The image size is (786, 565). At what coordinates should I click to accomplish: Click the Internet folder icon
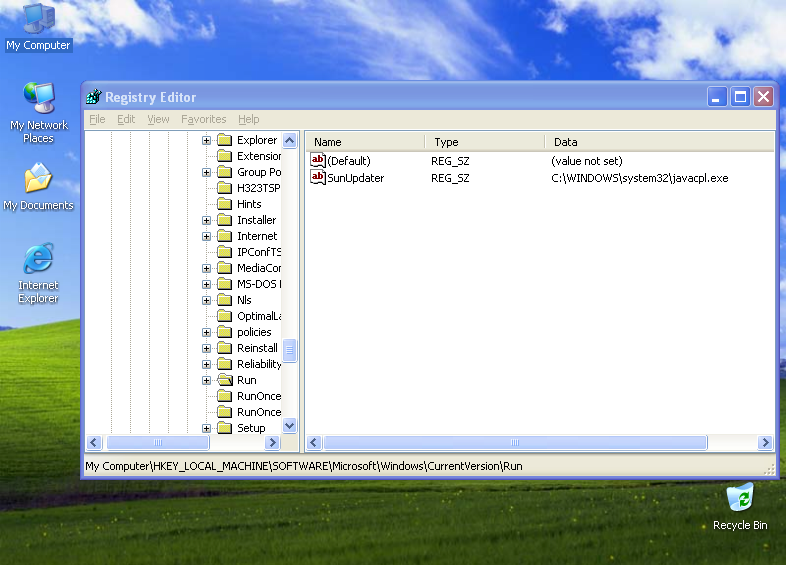click(225, 236)
